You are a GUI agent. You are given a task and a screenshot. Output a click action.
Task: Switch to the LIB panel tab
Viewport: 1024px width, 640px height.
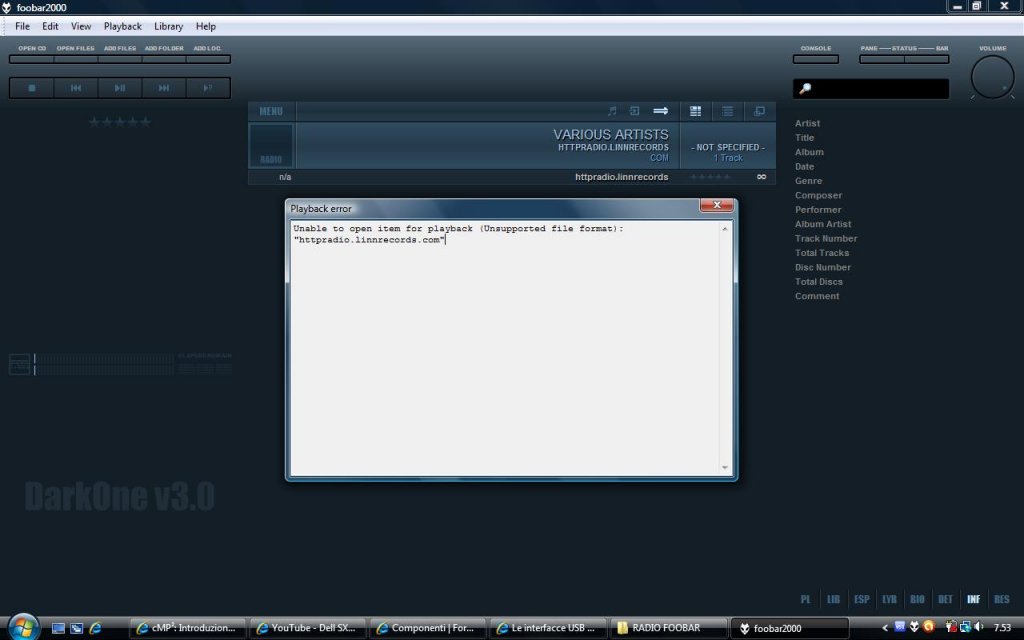click(833, 599)
